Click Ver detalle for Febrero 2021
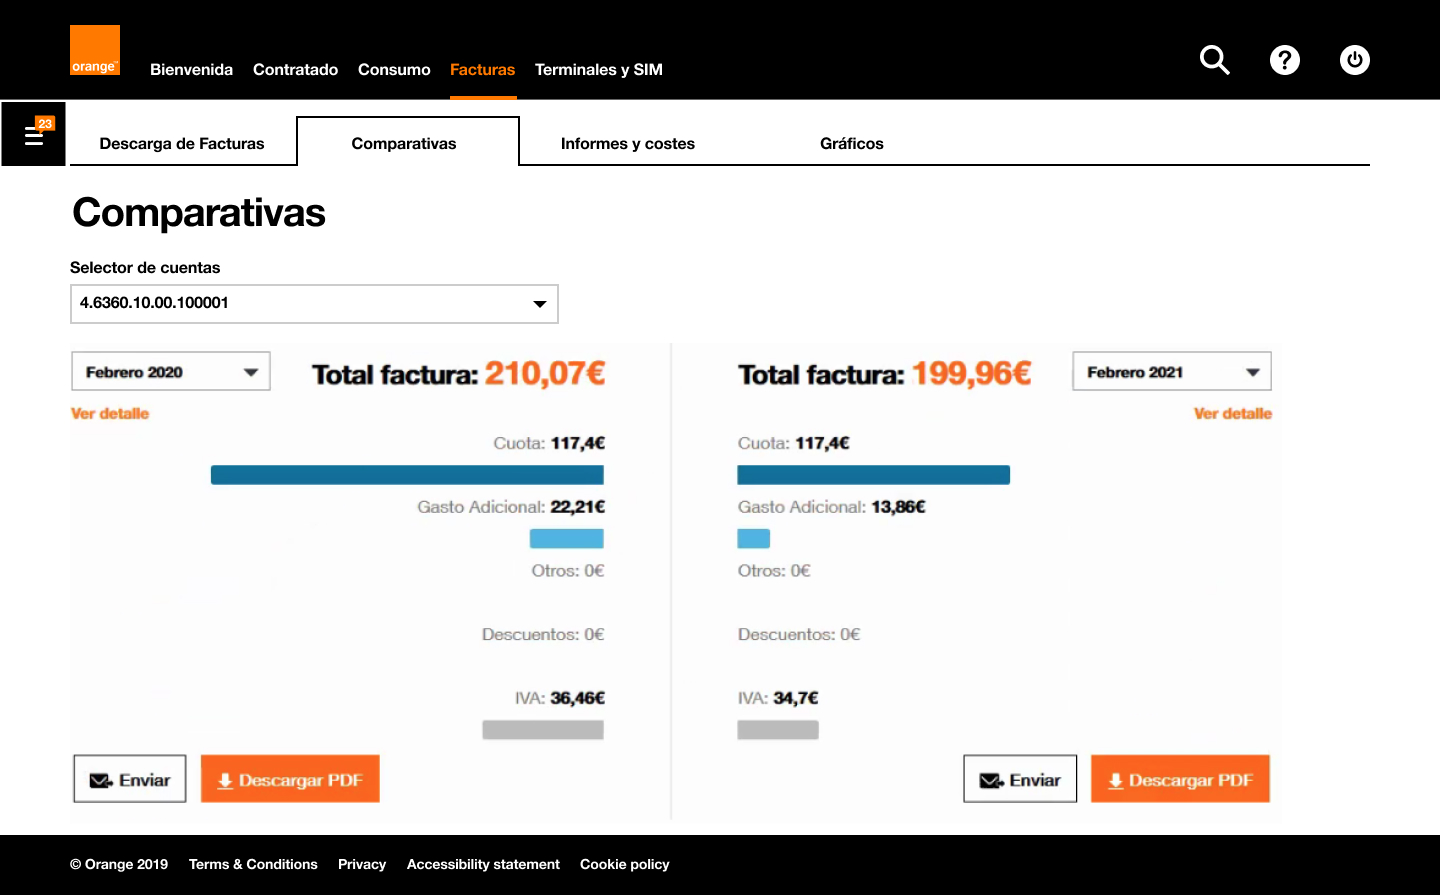This screenshot has height=895, width=1440. click(1232, 413)
